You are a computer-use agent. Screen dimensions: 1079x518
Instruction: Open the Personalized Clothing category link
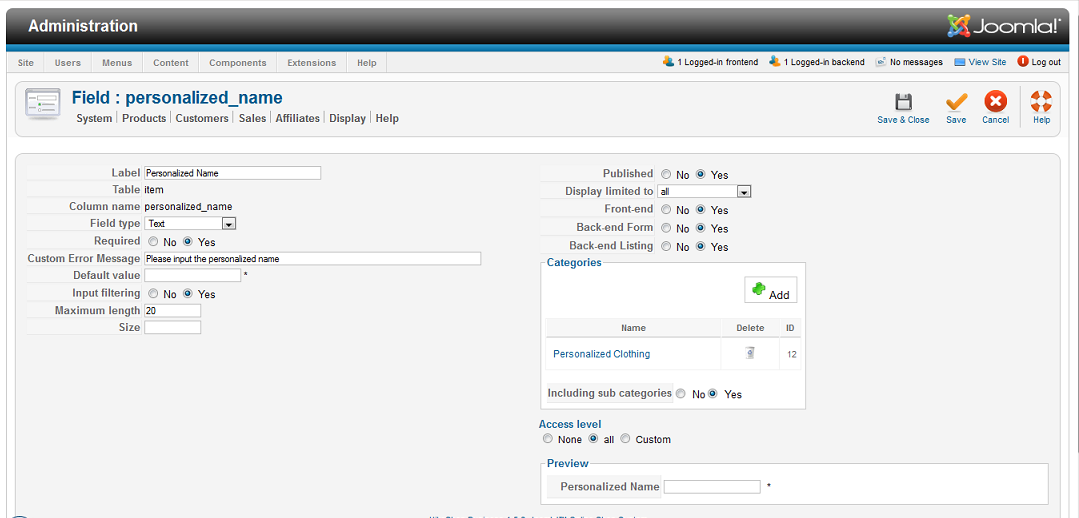point(601,354)
